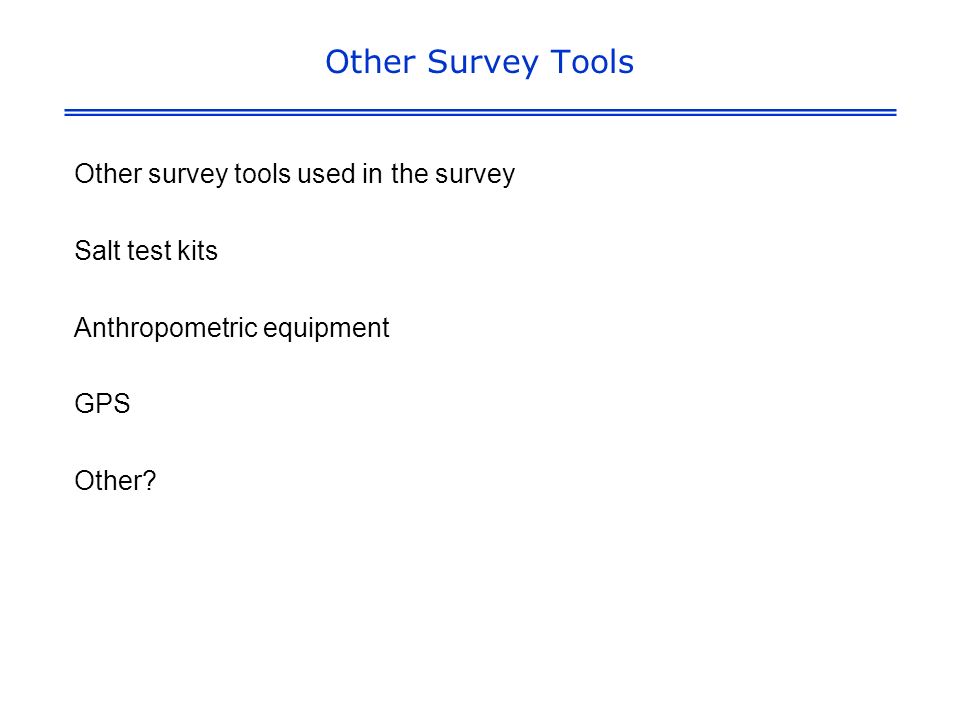Screen dimensions: 960x720
Task: Click the blue horizontal divider line
Action: (480, 112)
